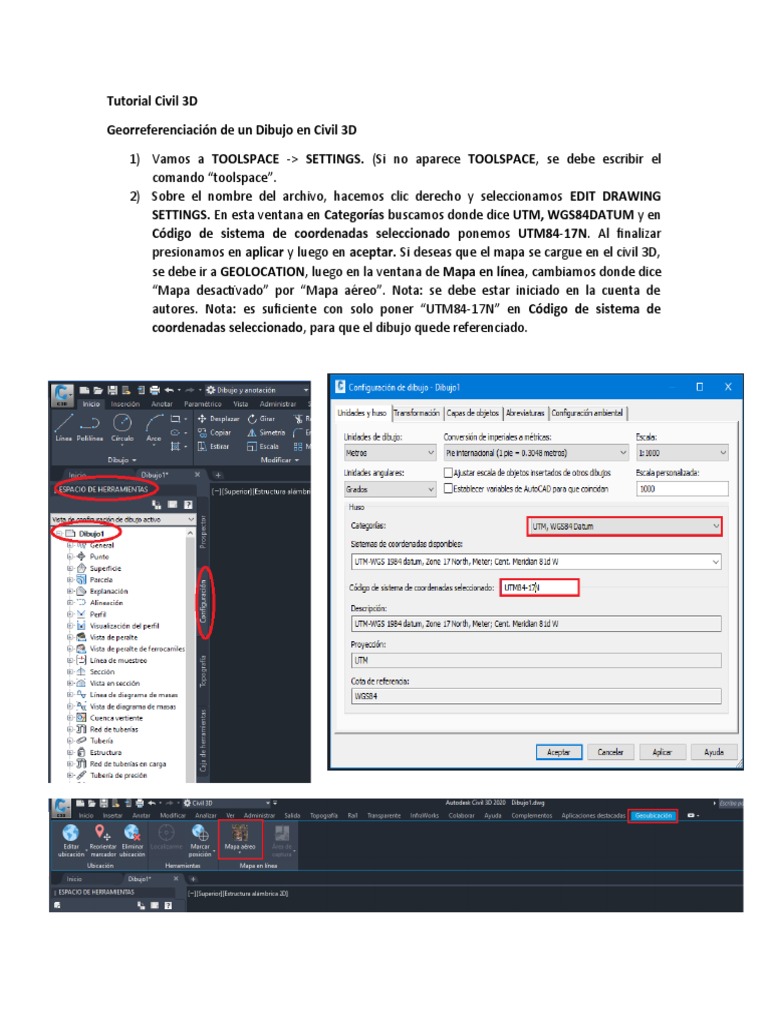The height and width of the screenshot is (1024, 768).
Task: Select the Polilínea tool
Action: pyautogui.click(x=89, y=428)
